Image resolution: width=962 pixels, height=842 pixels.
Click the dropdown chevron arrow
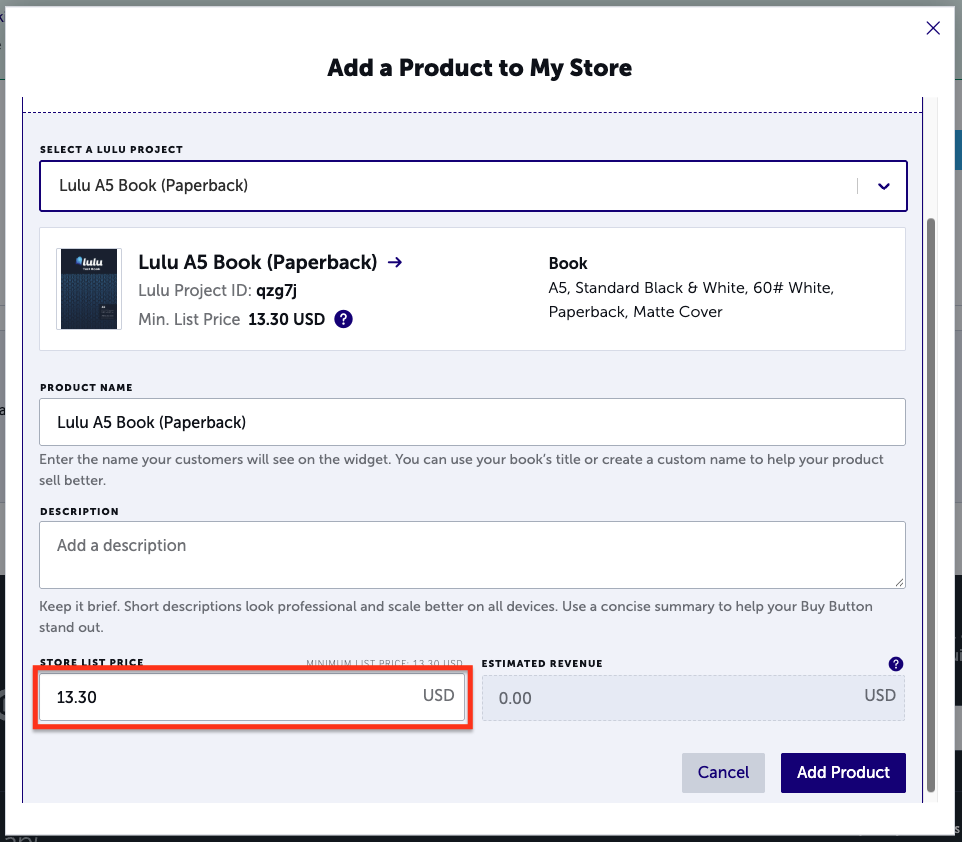(x=883, y=186)
